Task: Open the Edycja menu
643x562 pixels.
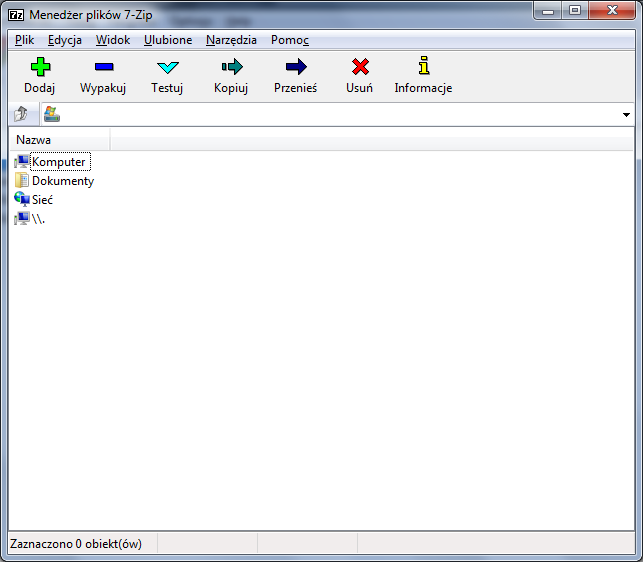Action: click(x=65, y=40)
